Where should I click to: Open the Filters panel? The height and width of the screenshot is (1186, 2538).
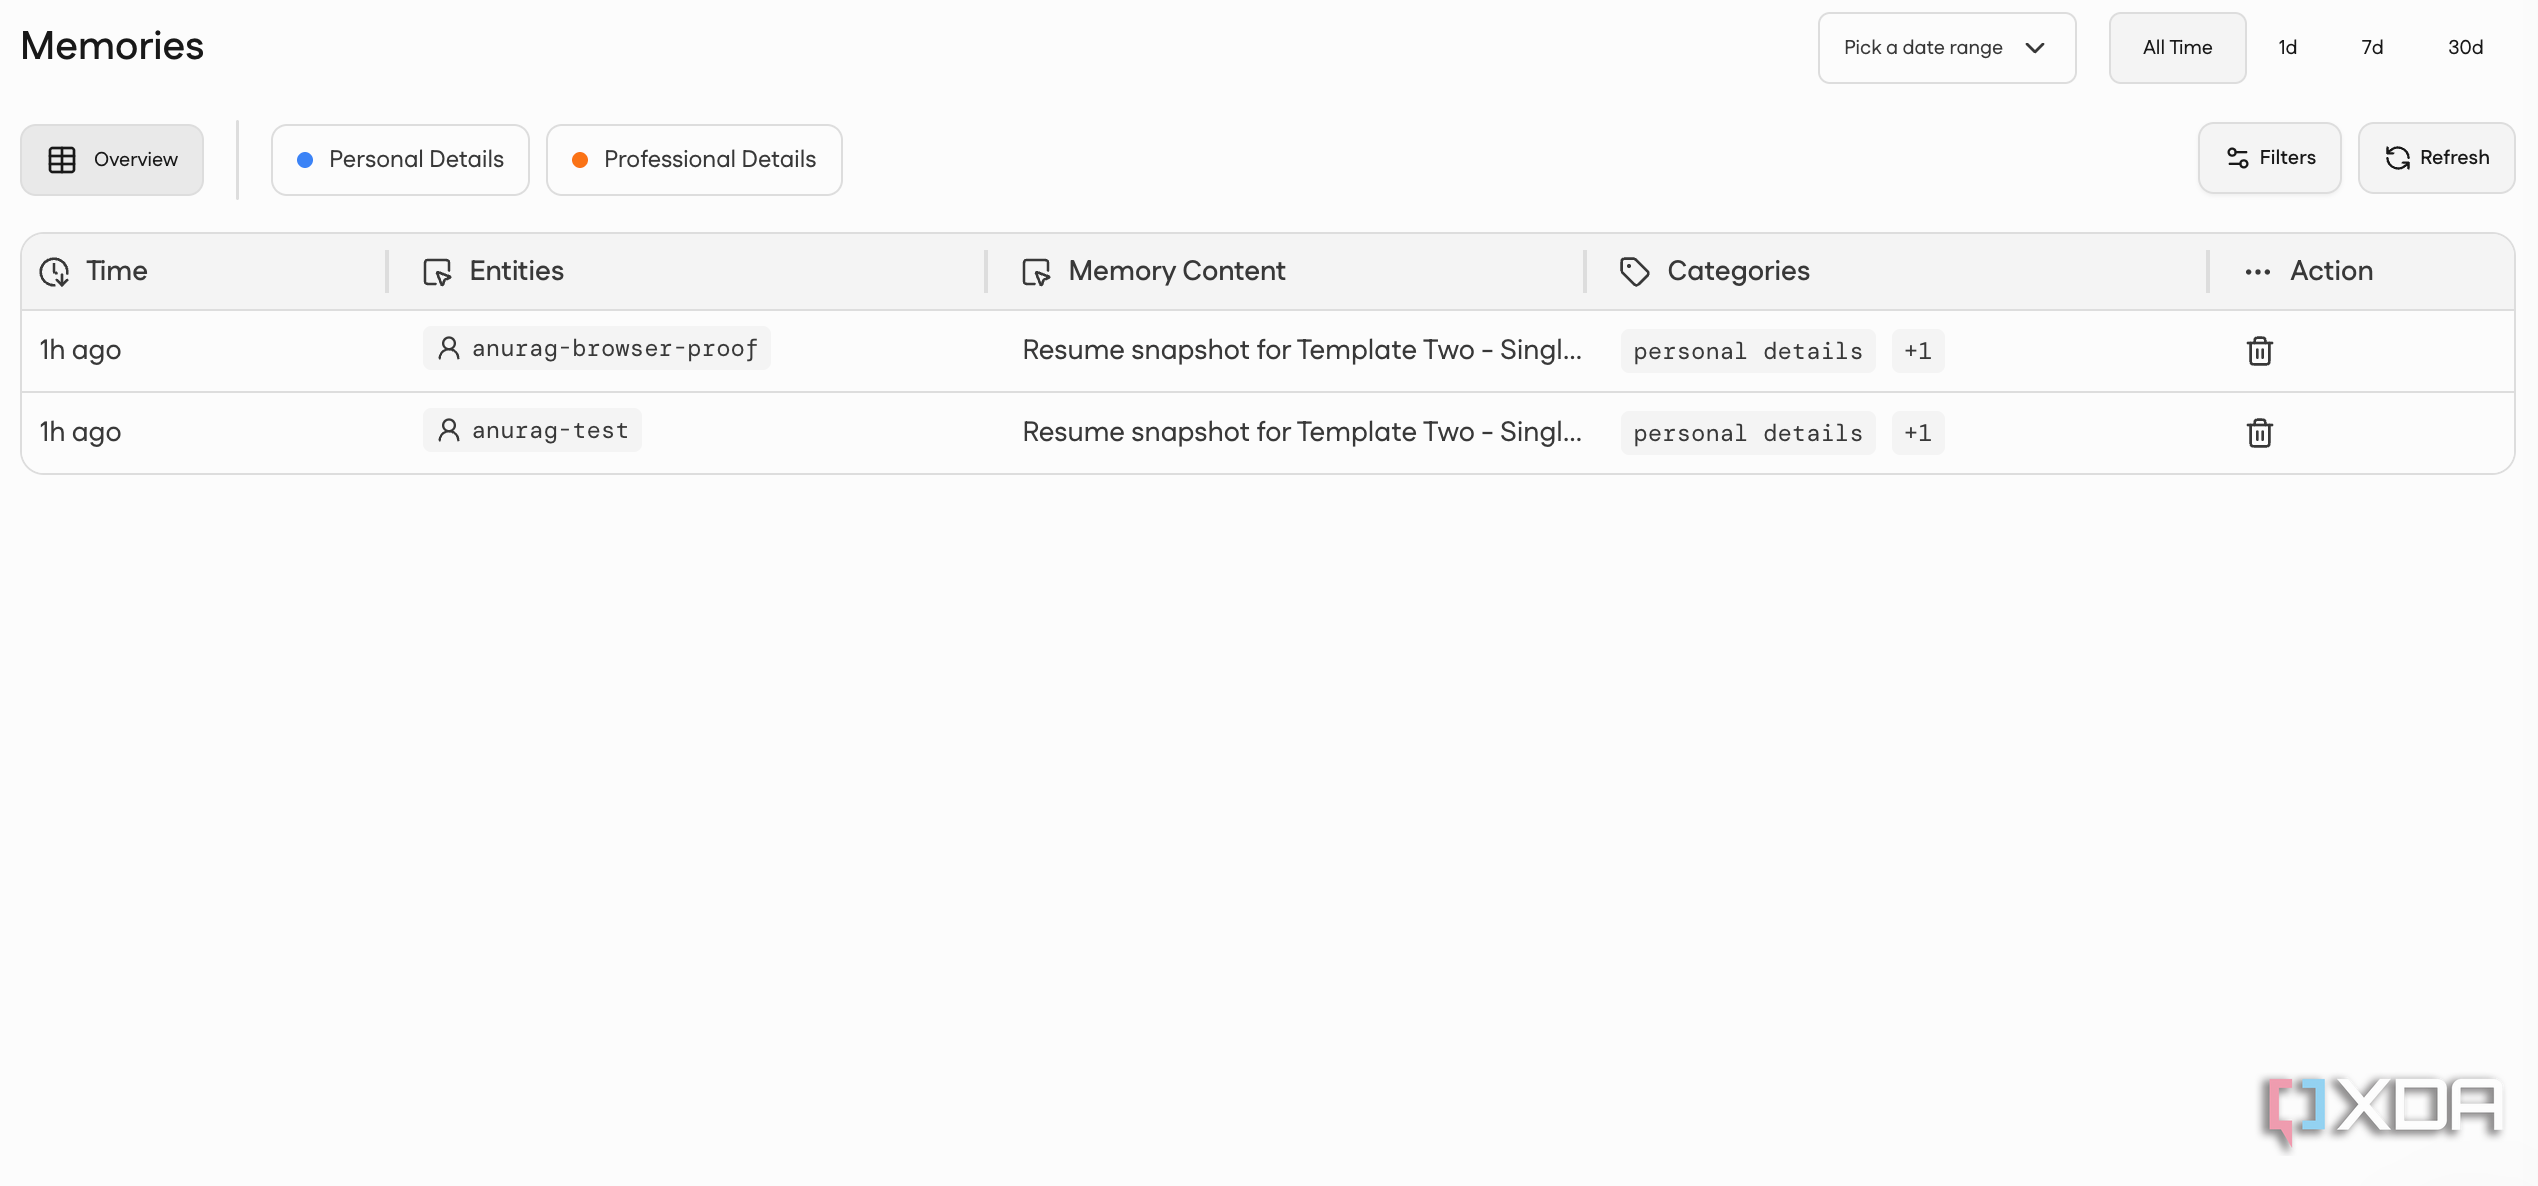click(x=2269, y=158)
